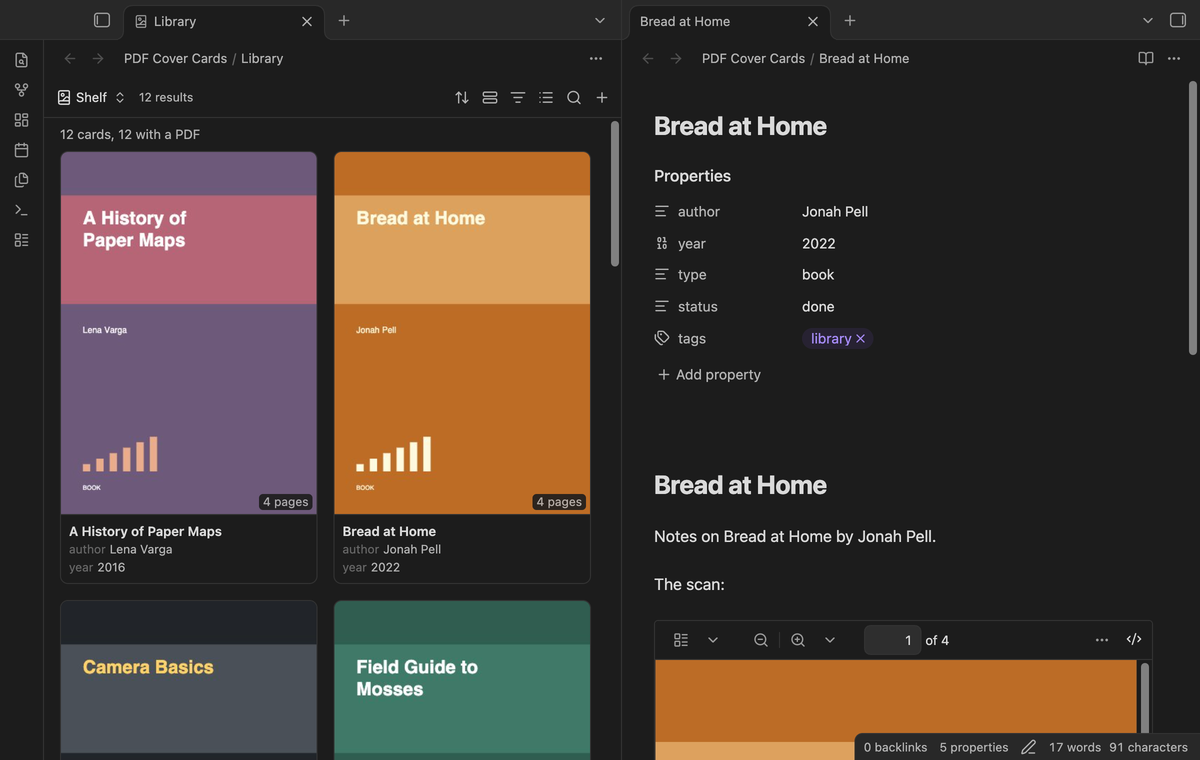This screenshot has height=760, width=1200.
Task: Click Bread at Home card title
Action: pyautogui.click(x=389, y=531)
